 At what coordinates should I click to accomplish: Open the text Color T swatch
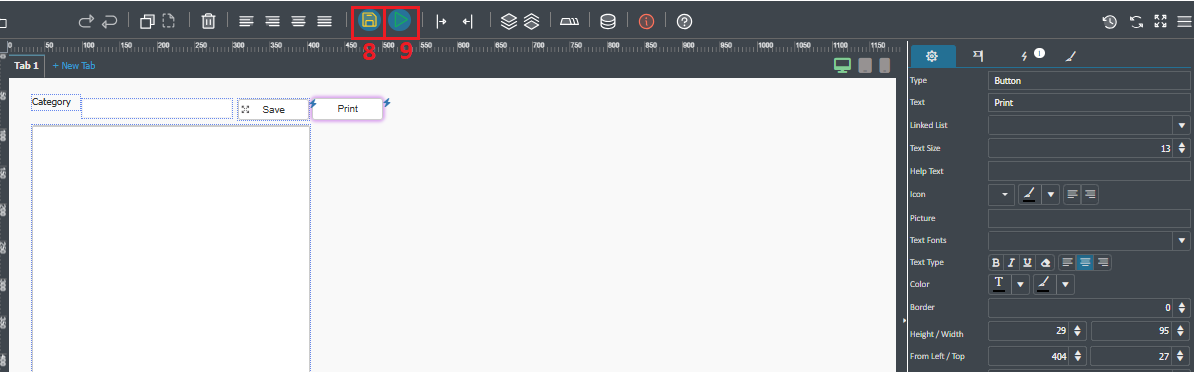998,284
